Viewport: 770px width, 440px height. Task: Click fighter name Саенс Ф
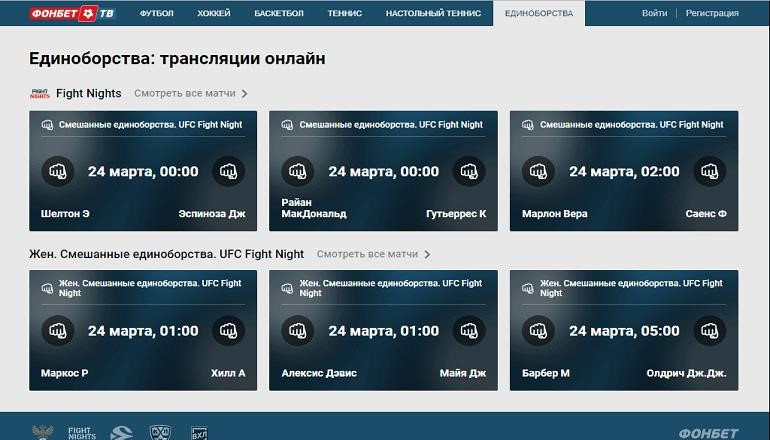tap(706, 214)
